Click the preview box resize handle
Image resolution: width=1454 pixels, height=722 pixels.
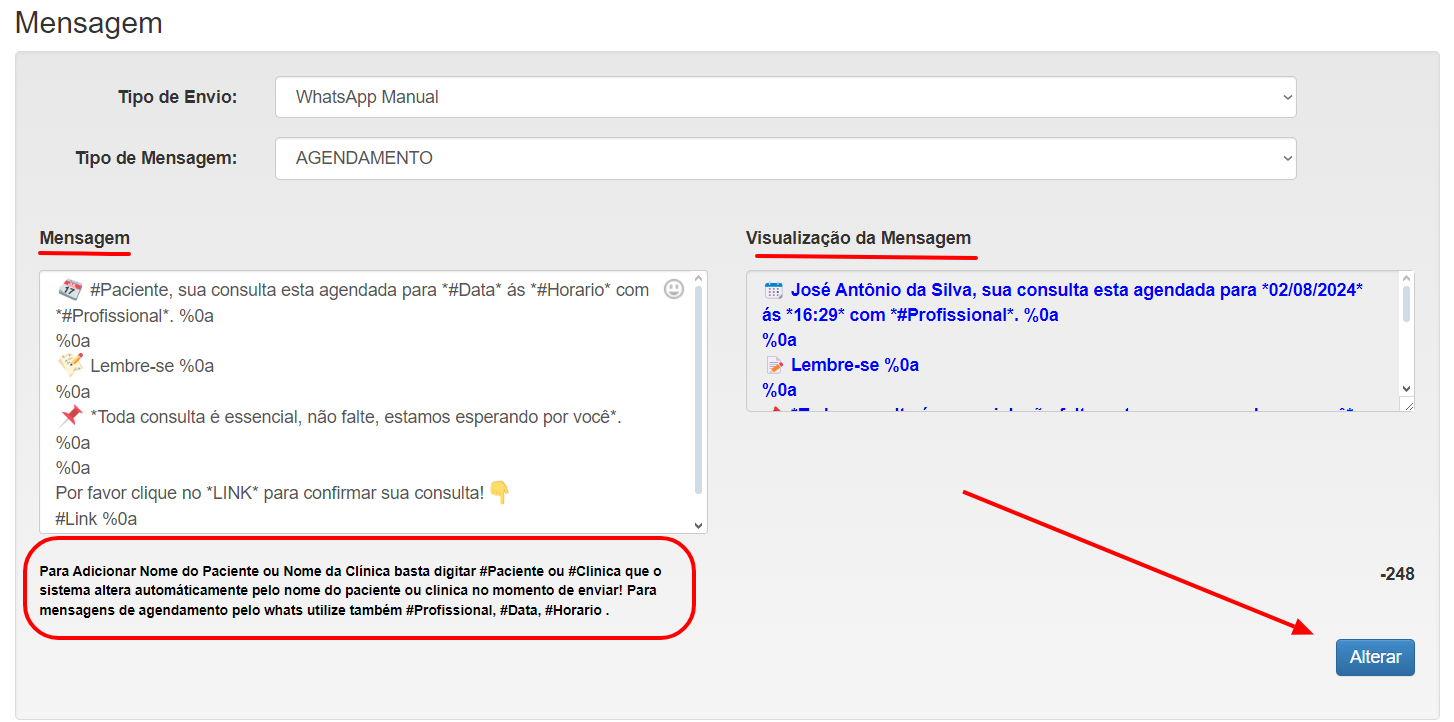point(1407,403)
